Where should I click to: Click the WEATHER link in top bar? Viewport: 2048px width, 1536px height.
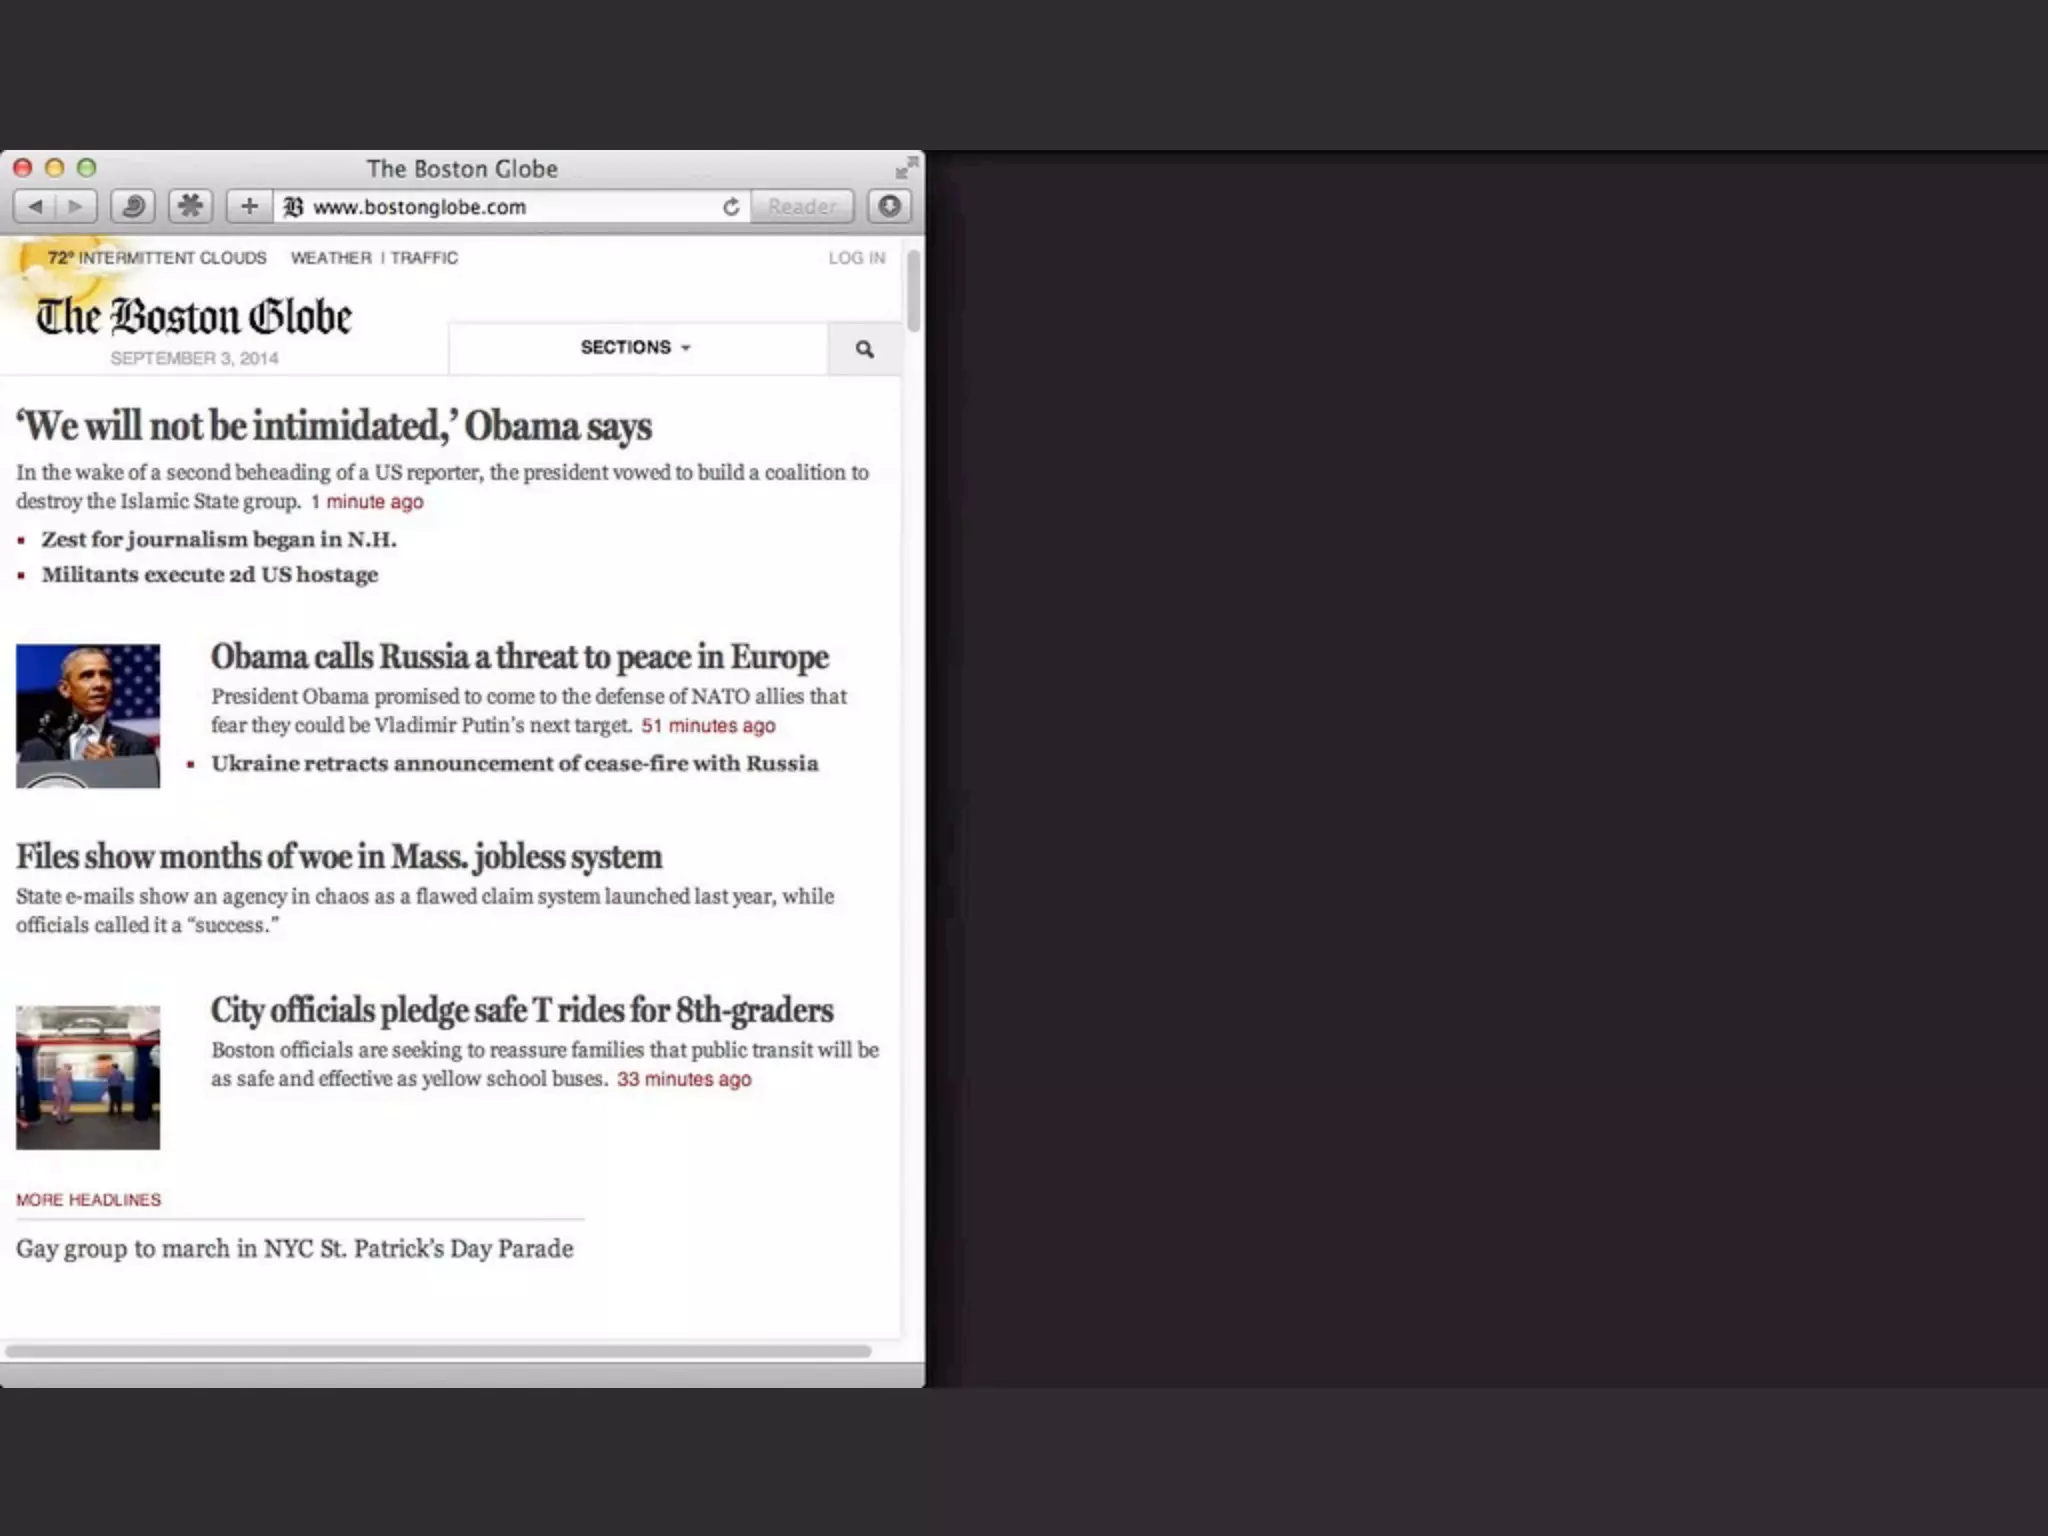point(331,258)
